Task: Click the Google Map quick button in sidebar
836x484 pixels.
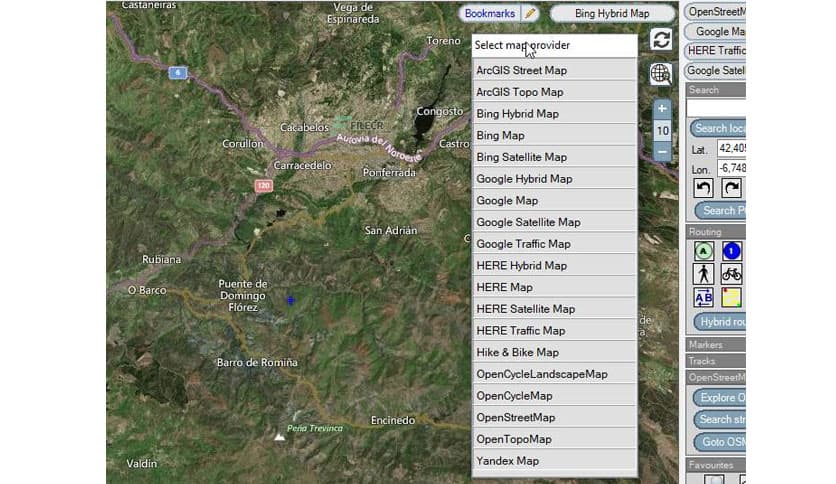Action: pos(715,31)
